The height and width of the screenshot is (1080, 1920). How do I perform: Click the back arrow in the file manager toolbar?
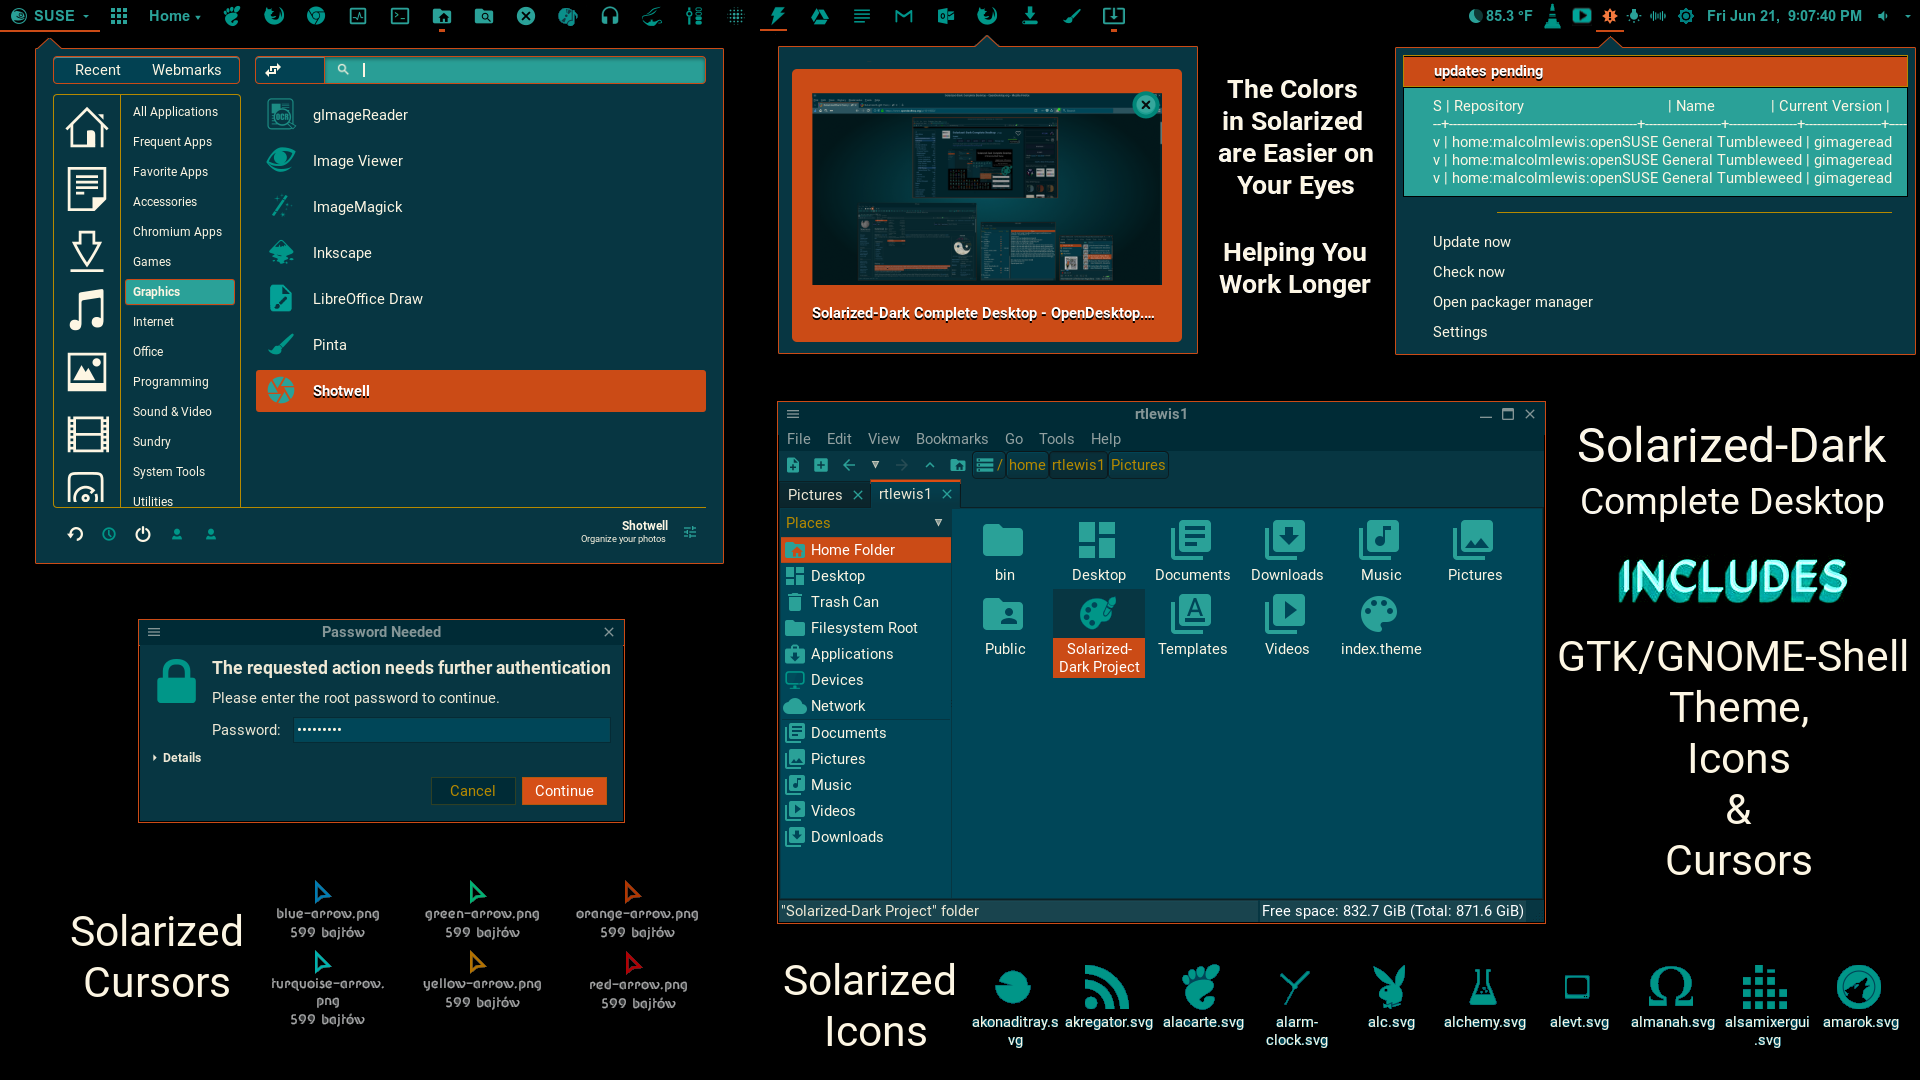pyautogui.click(x=849, y=465)
